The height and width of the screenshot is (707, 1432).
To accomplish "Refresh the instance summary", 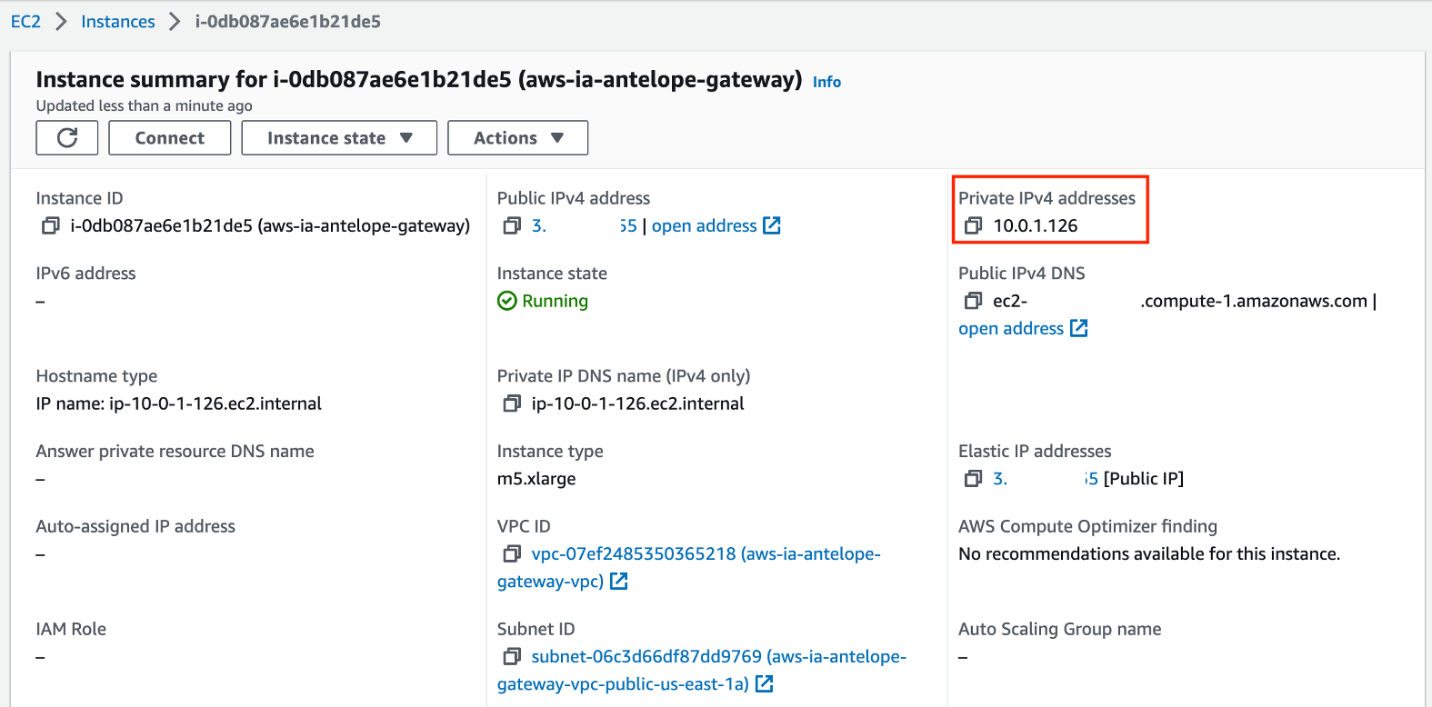I will (x=66, y=137).
